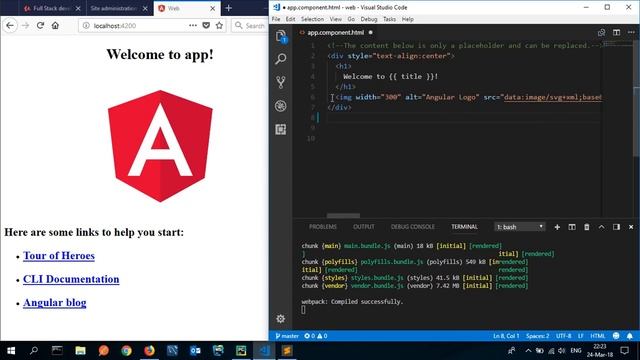Select the bash terminal dropdown
The width and height of the screenshot is (640, 360).
pos(520,227)
